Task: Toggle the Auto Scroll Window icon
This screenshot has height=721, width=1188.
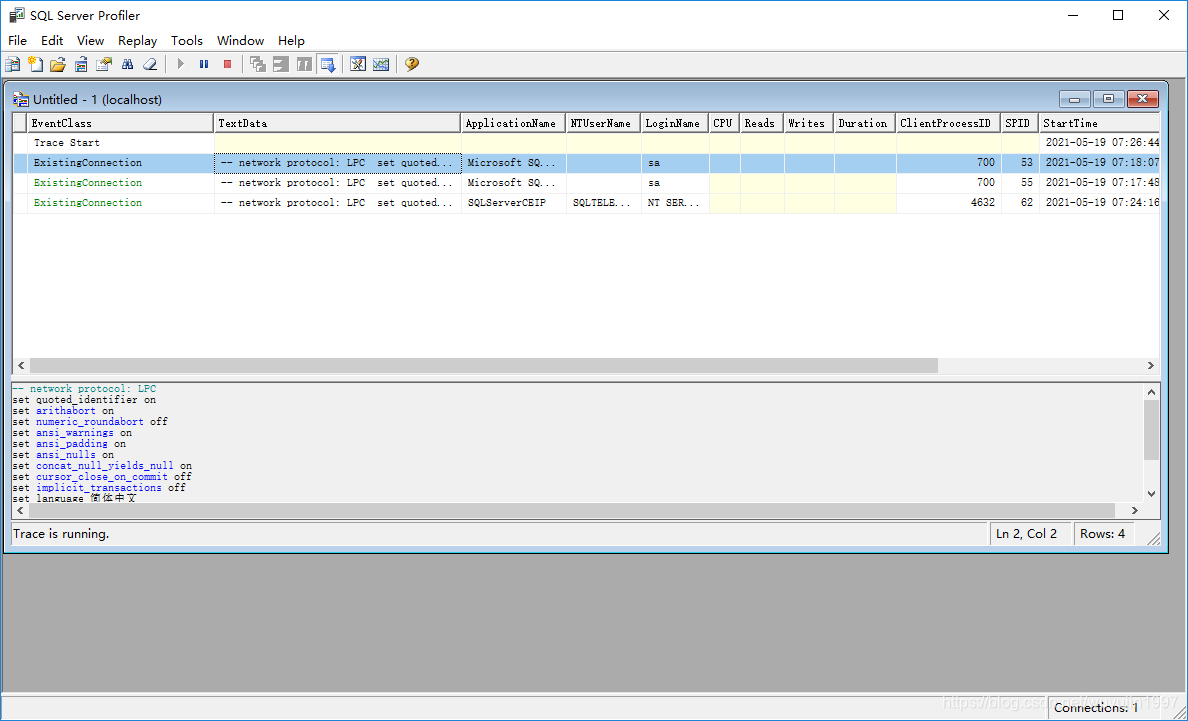Action: [327, 64]
